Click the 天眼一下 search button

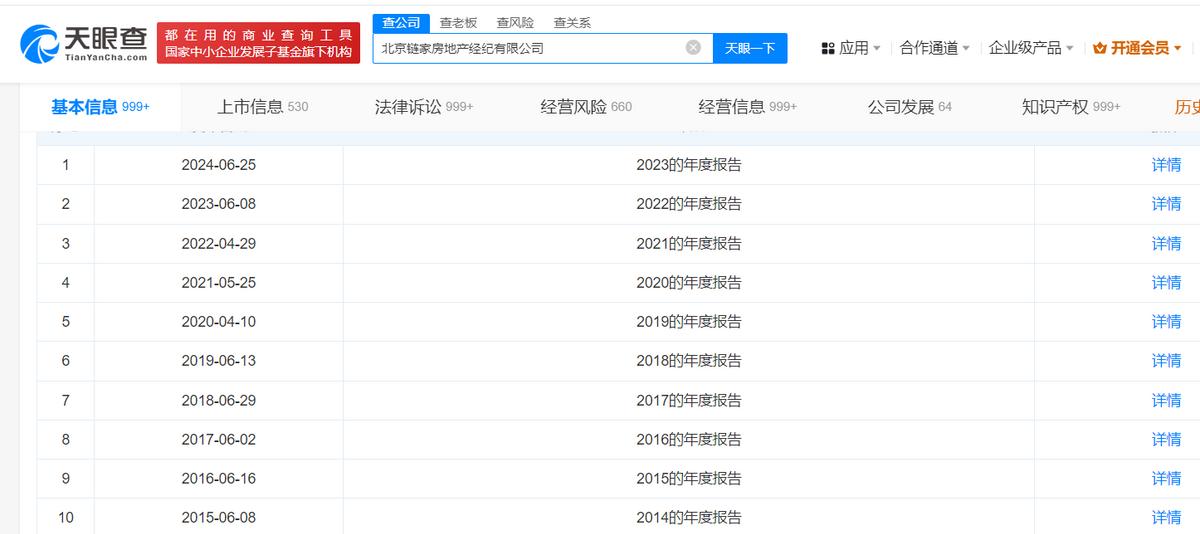pyautogui.click(x=750, y=48)
